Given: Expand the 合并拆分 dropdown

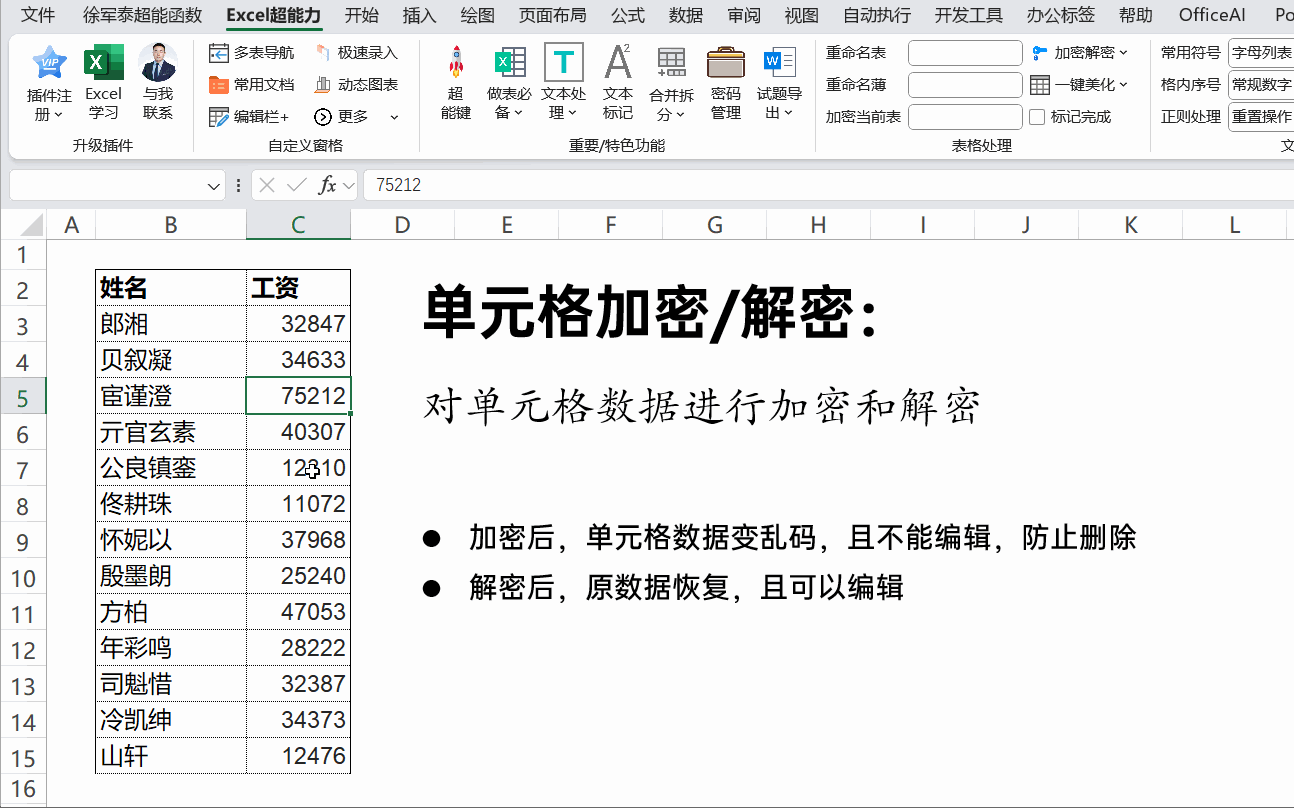Looking at the screenshot, I should (680, 115).
